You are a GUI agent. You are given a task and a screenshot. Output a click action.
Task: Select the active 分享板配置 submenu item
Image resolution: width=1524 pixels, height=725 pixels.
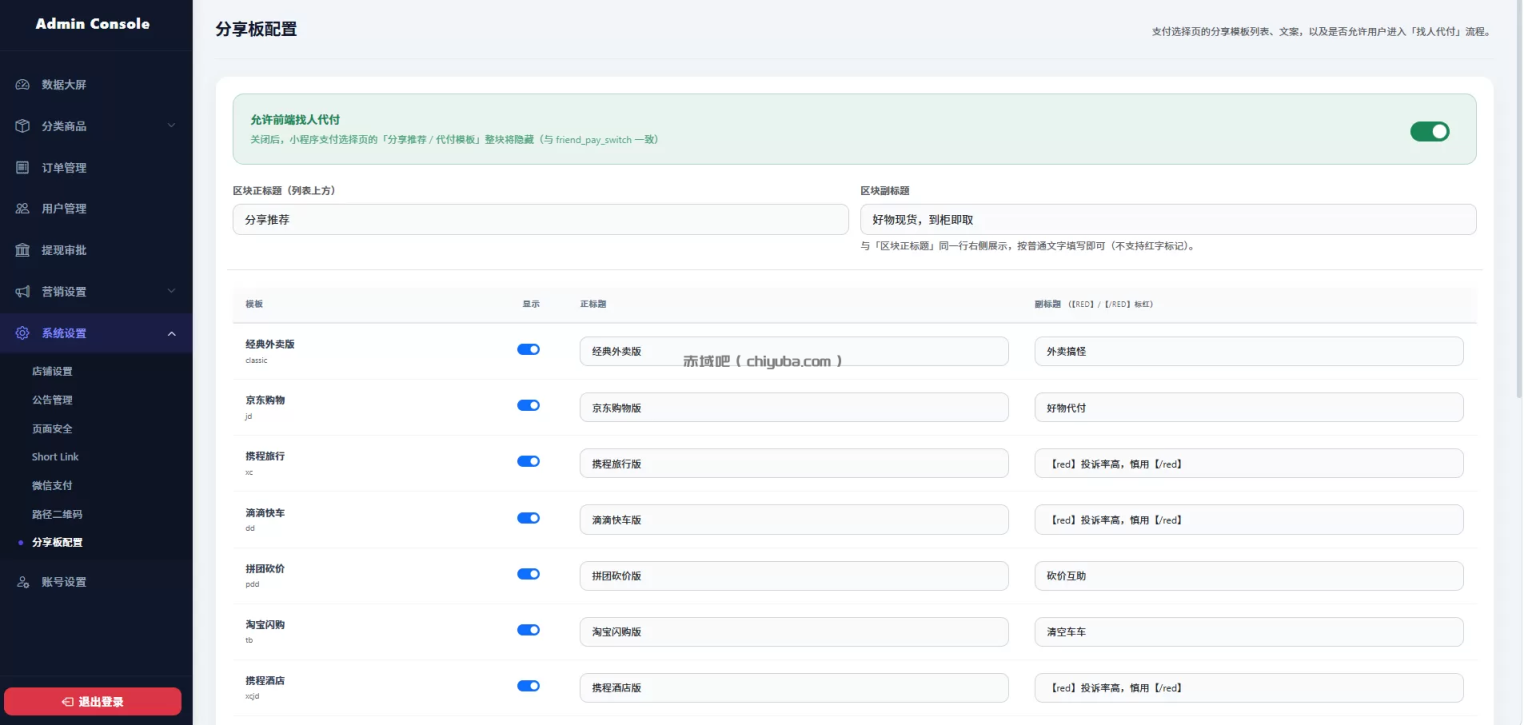tap(57, 542)
